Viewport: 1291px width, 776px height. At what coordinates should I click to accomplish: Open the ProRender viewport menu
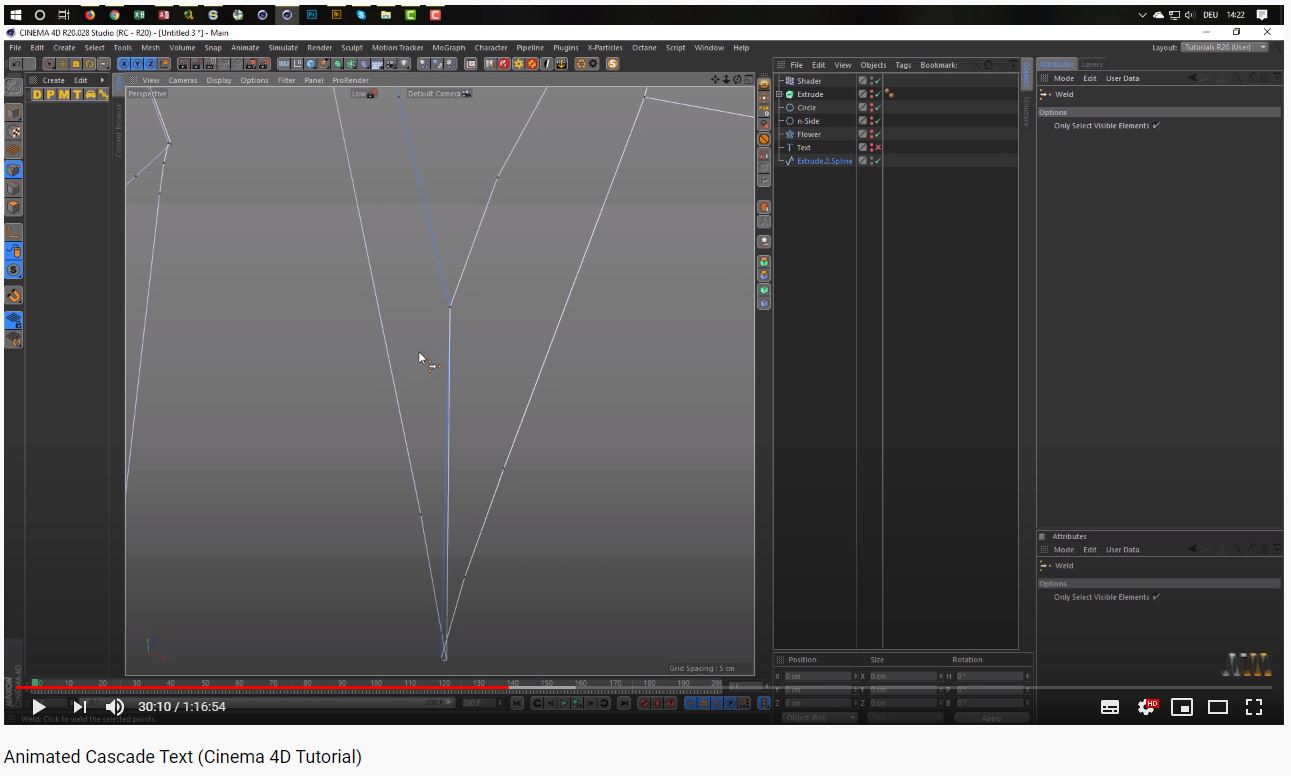pos(351,80)
